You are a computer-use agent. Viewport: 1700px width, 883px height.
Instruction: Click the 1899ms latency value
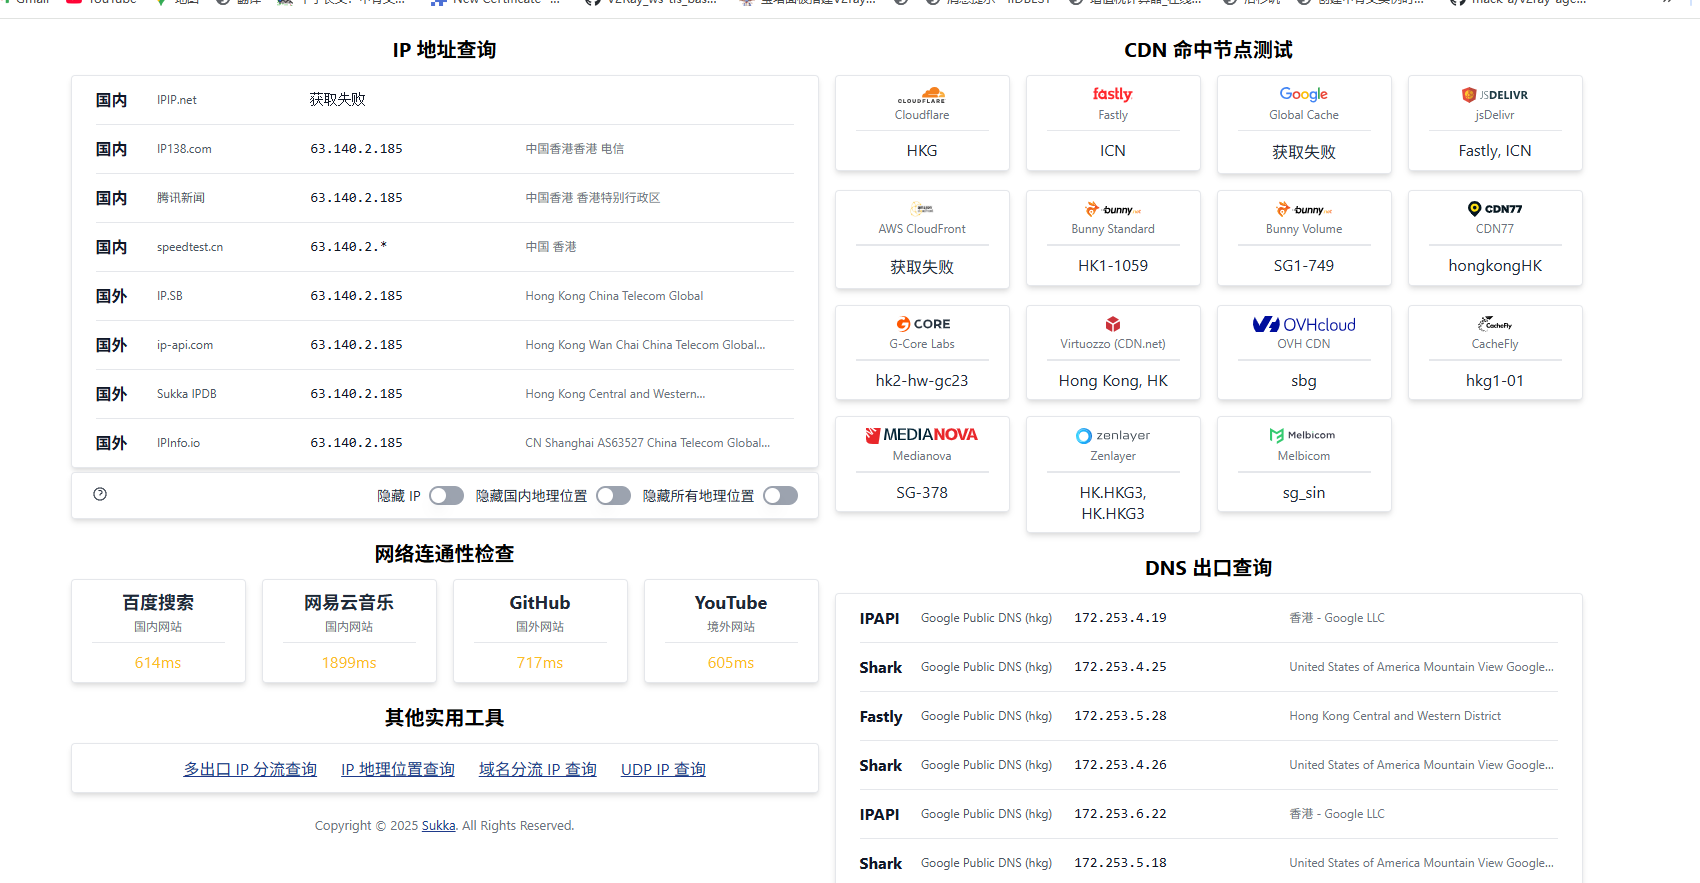349,663
